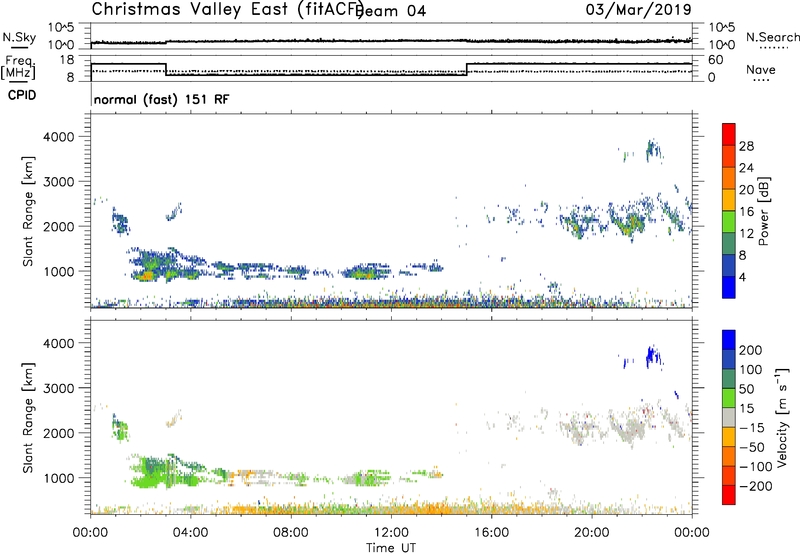Select the 'N.Search' legend label

coord(772,37)
